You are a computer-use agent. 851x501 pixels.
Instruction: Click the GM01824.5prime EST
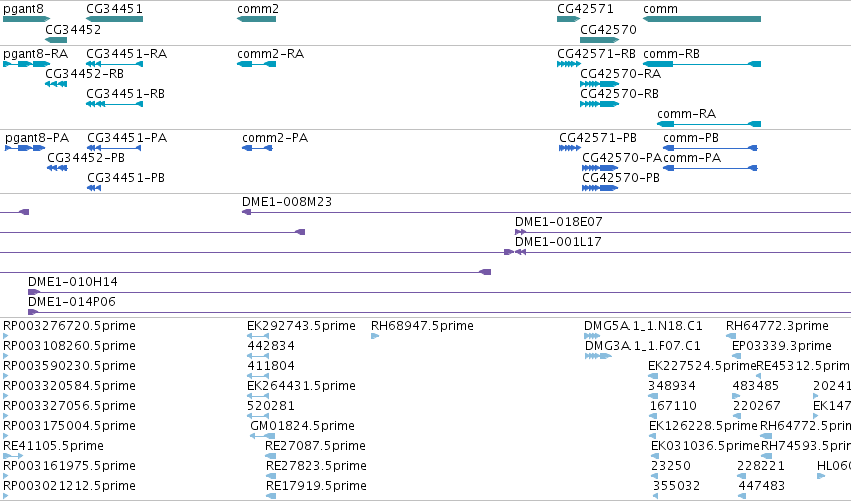[x=302, y=426]
